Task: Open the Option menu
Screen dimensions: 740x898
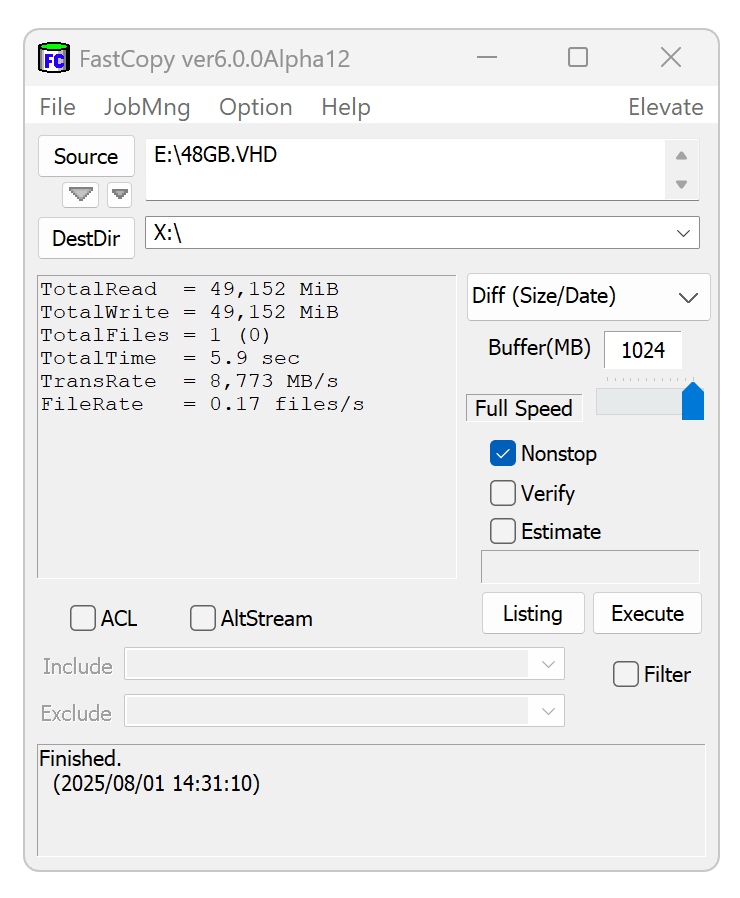Action: pos(256,107)
